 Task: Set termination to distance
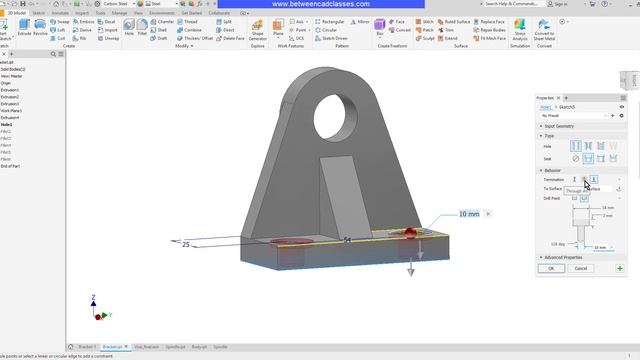click(574, 179)
